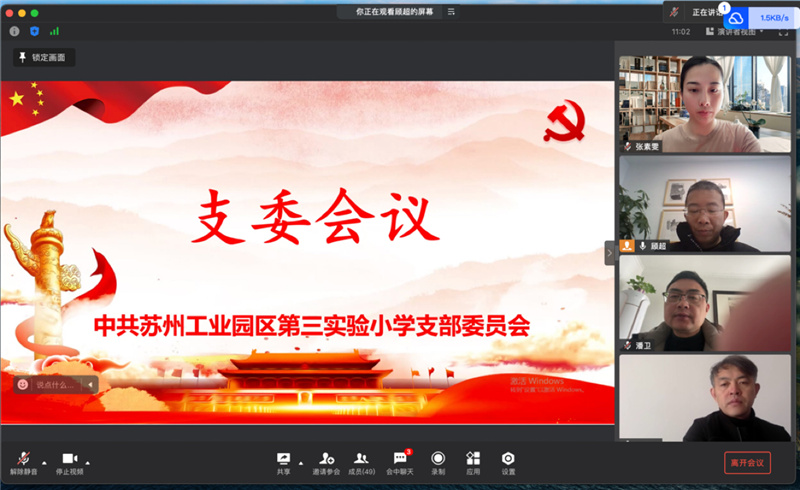Click the 你正在观看顾超的屏幕 notice

pos(394,12)
